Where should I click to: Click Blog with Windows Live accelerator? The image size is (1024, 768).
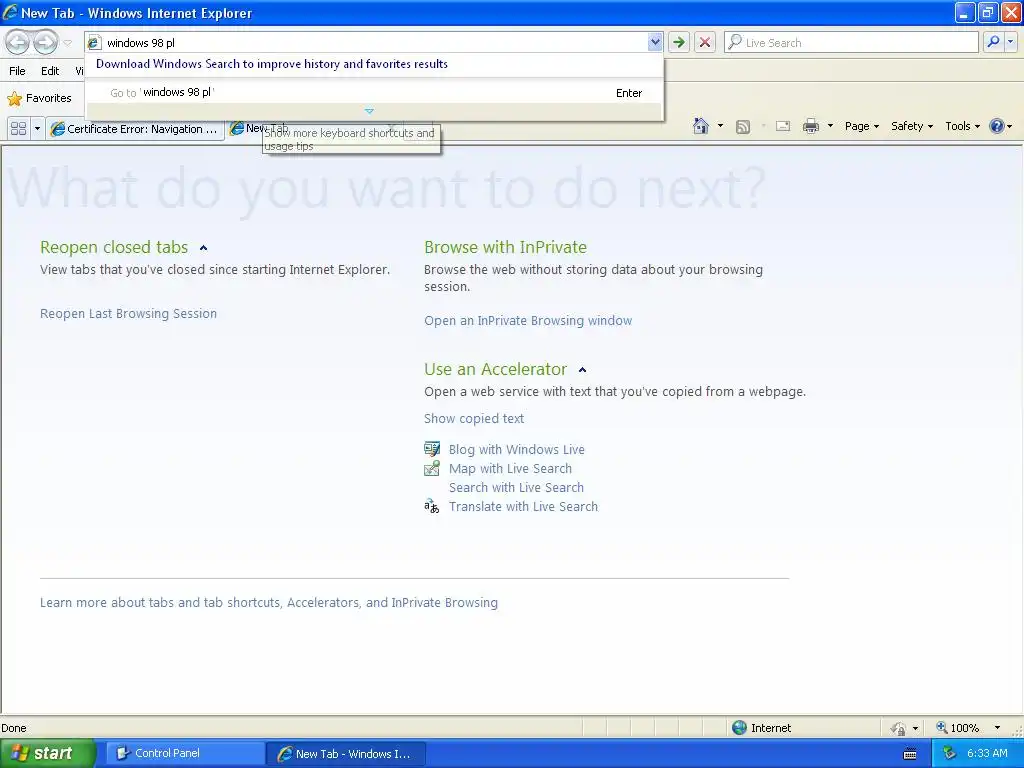517,449
